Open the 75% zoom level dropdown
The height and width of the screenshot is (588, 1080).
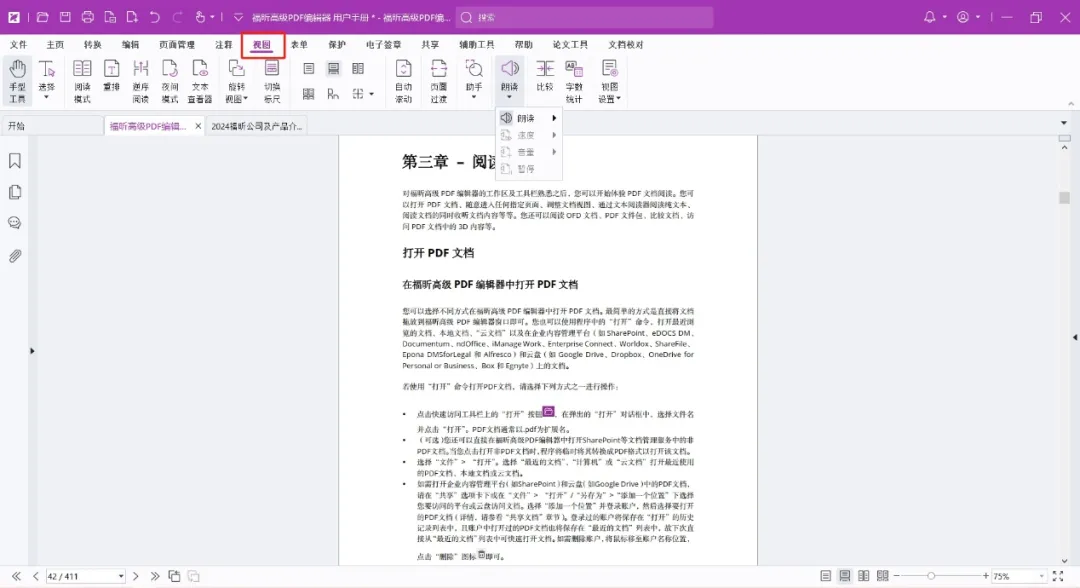click(x=1041, y=576)
